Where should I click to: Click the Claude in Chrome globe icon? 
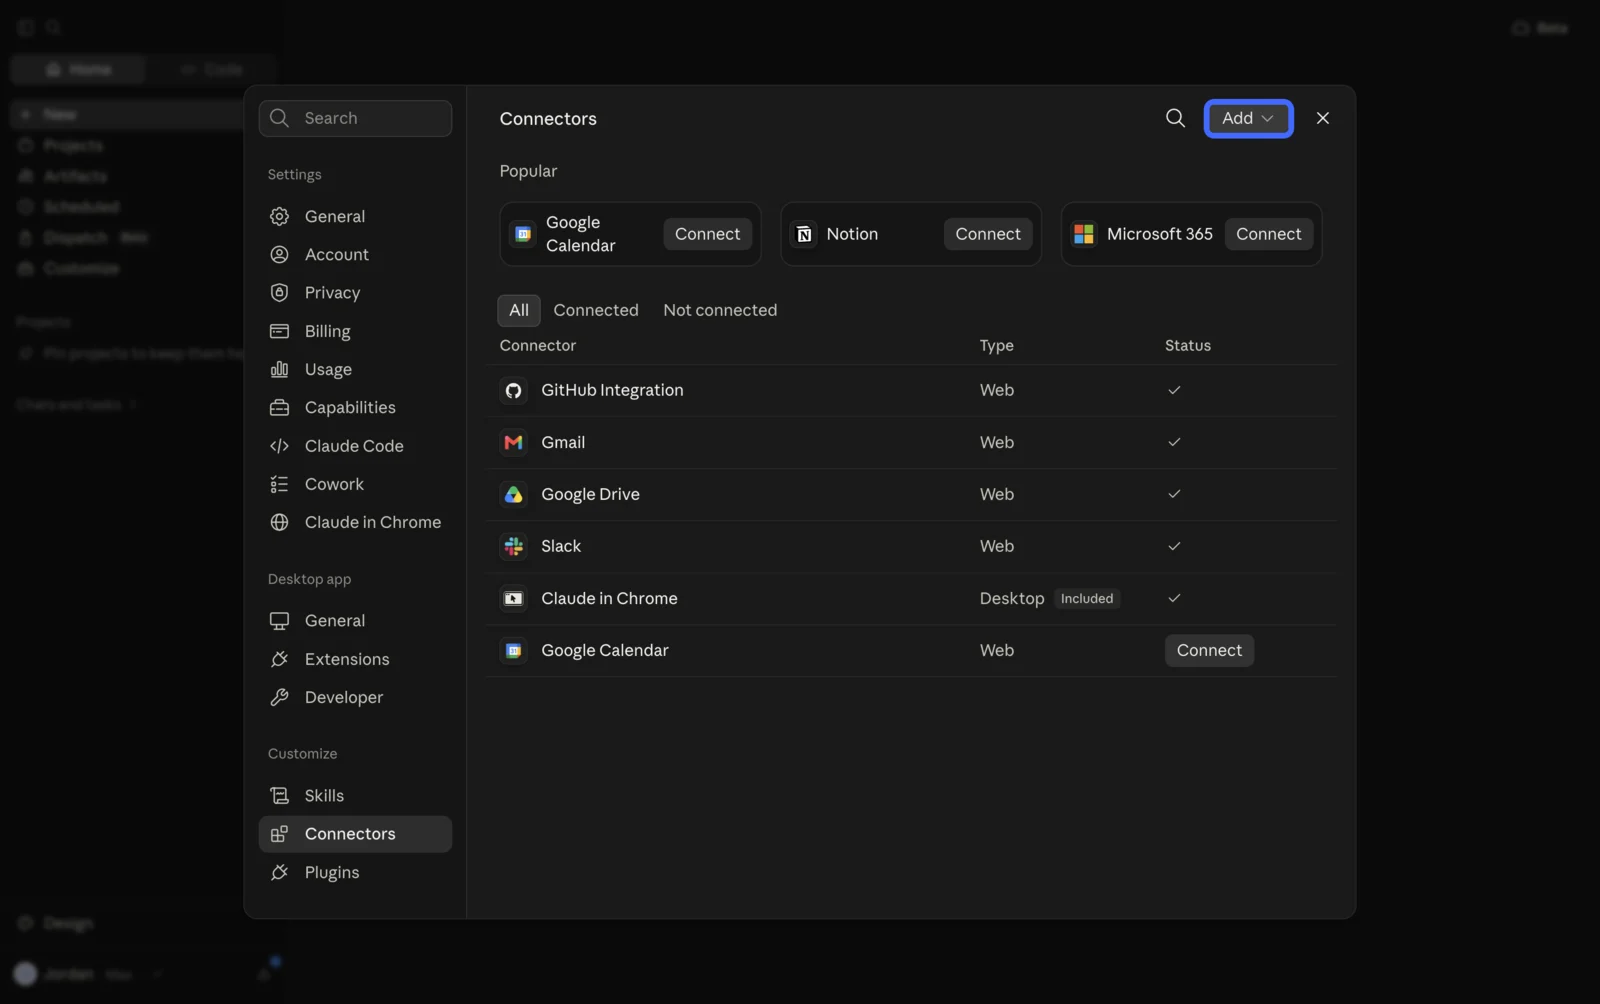(x=279, y=522)
